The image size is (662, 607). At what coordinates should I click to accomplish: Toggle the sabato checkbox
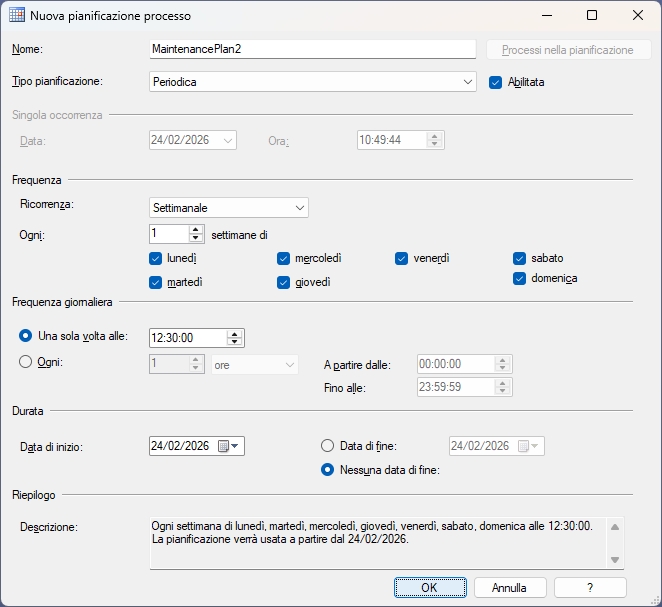pos(520,258)
